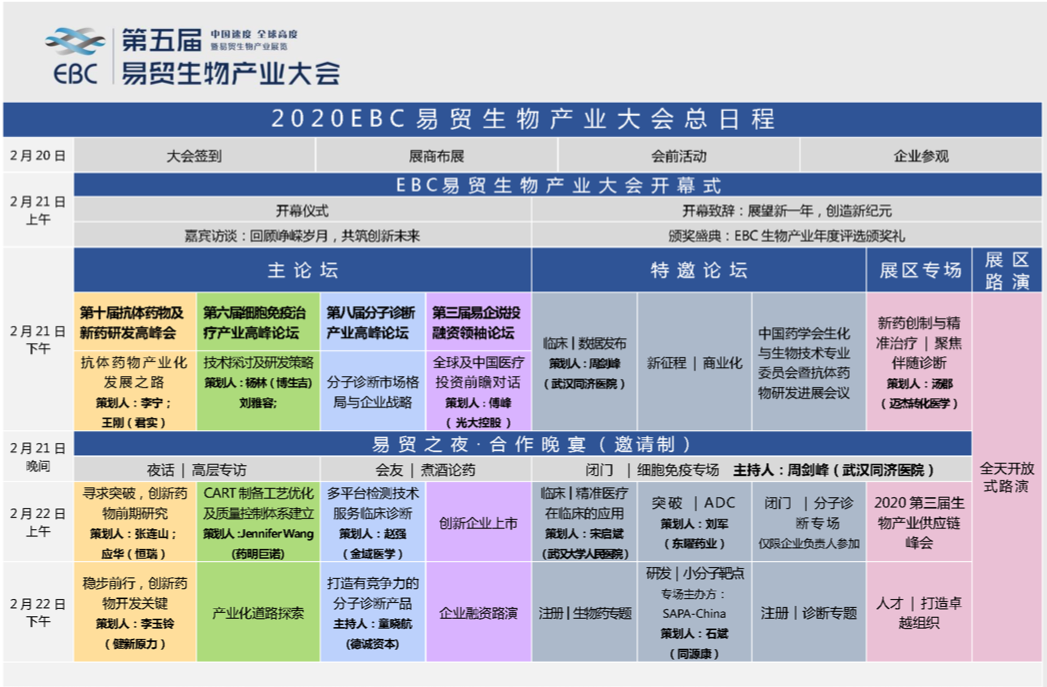
Task: Click 企业融资路演 cell
Action: click(478, 612)
